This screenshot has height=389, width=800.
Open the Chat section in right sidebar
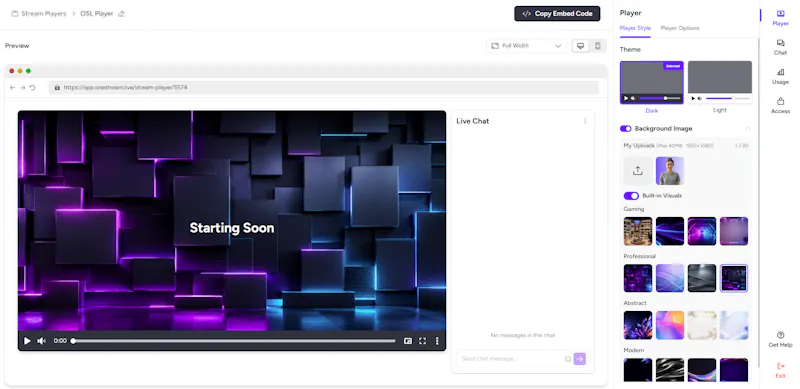(780, 47)
